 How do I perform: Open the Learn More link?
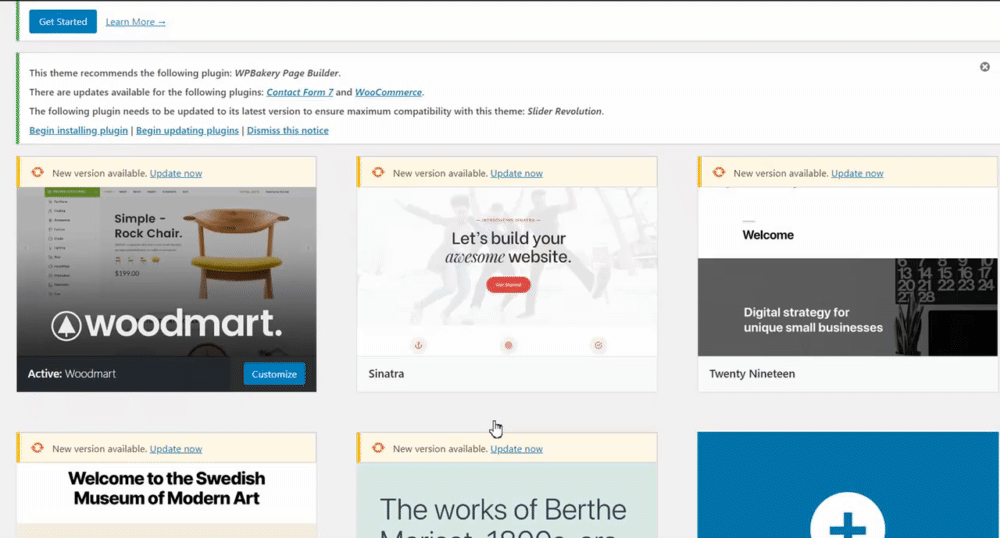point(135,22)
